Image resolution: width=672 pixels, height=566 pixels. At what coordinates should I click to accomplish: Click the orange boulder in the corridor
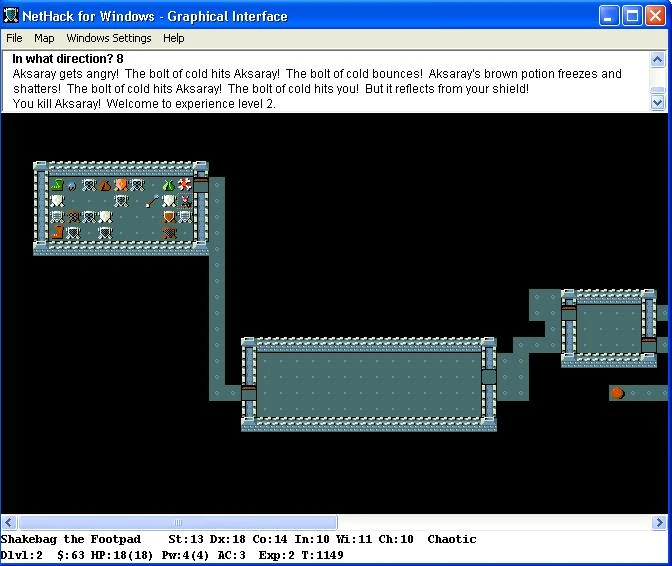click(617, 393)
